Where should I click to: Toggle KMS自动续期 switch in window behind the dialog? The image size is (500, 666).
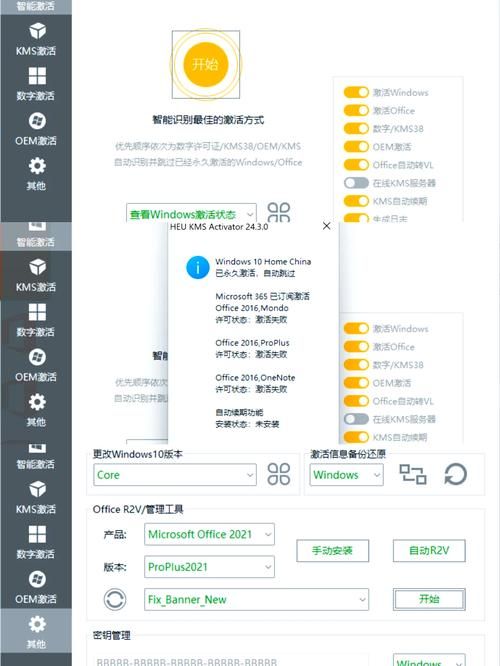coord(356,437)
